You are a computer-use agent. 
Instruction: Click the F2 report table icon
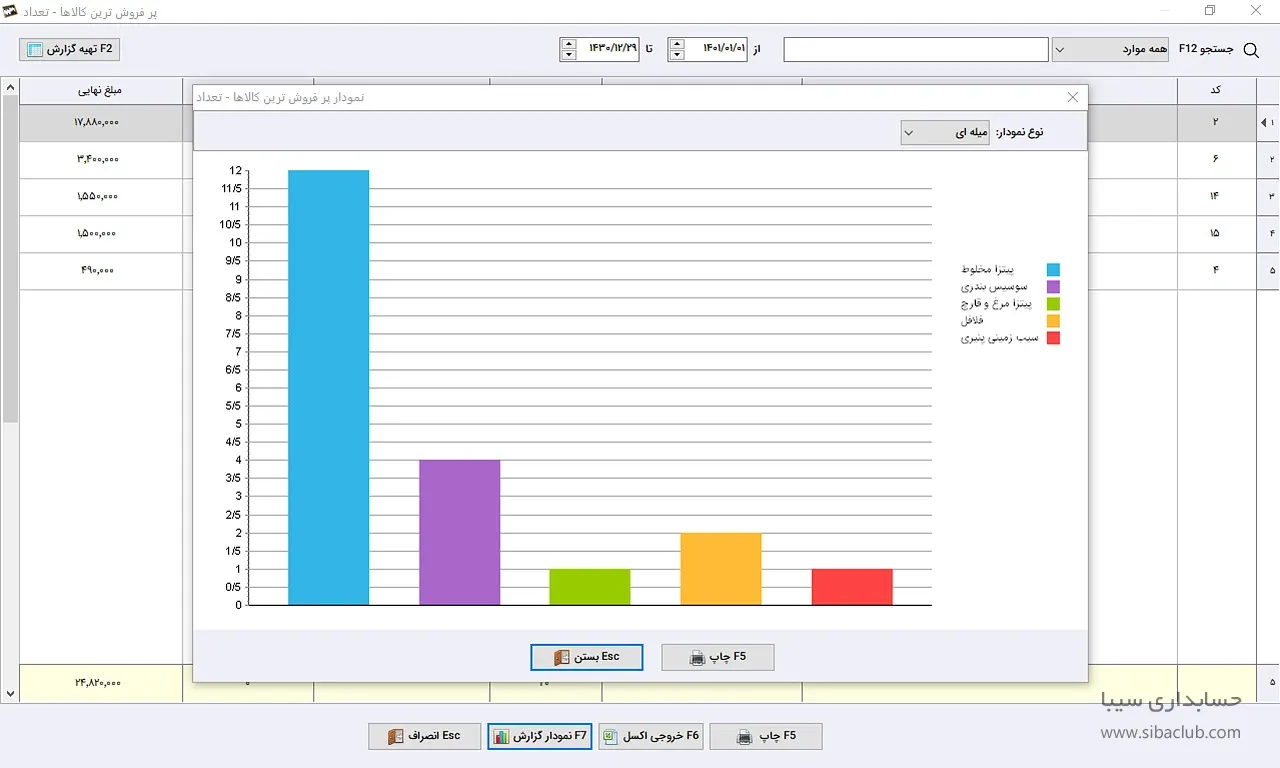(x=35, y=49)
